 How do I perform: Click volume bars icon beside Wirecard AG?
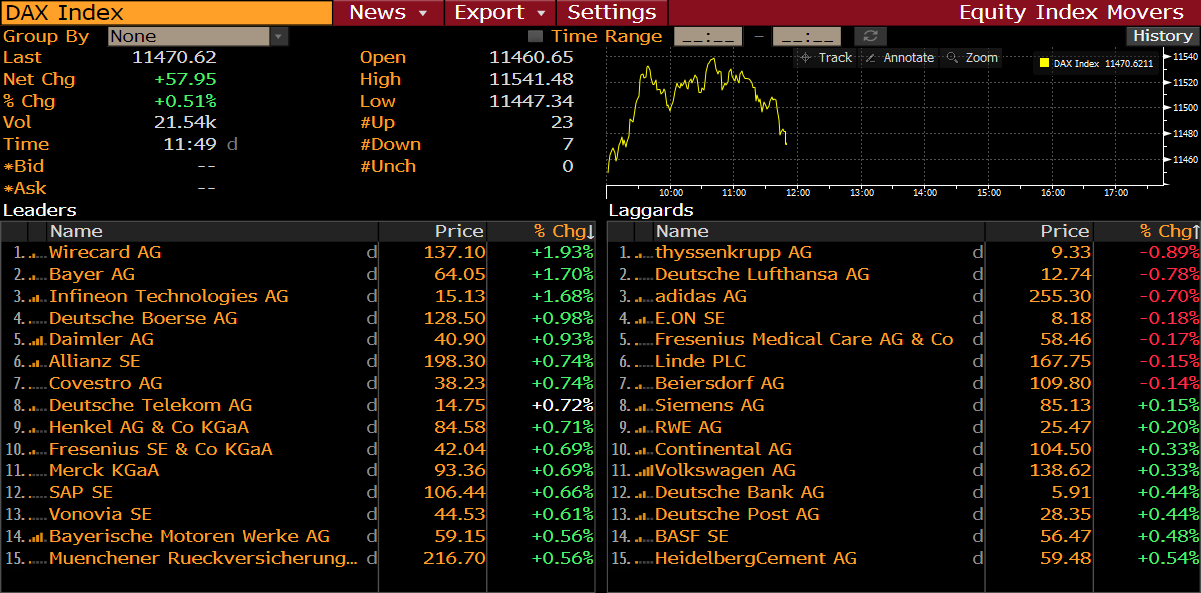point(38,254)
